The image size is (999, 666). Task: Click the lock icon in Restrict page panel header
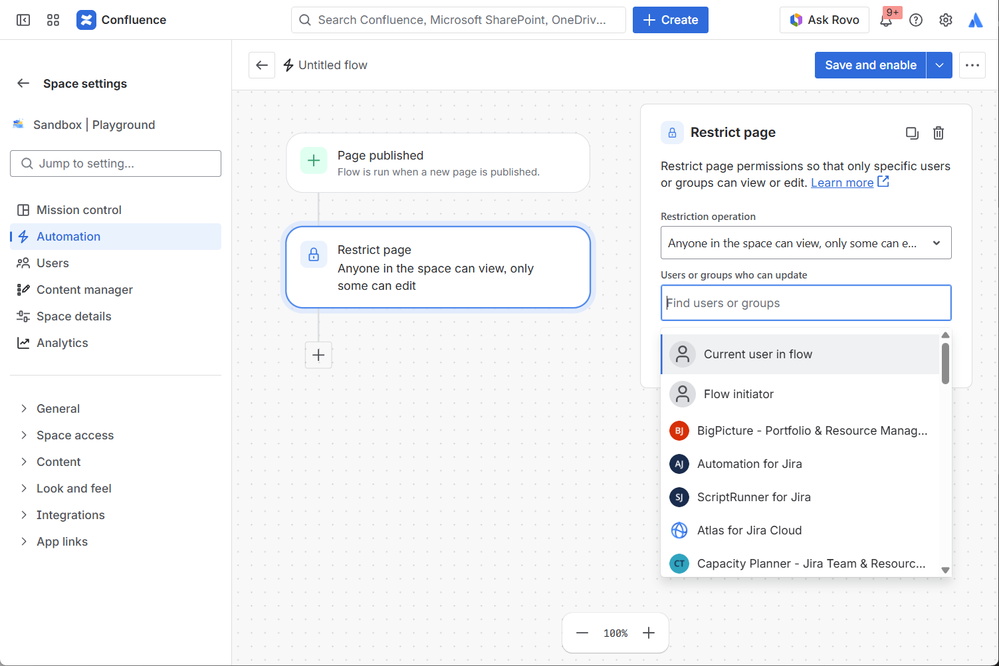point(672,133)
